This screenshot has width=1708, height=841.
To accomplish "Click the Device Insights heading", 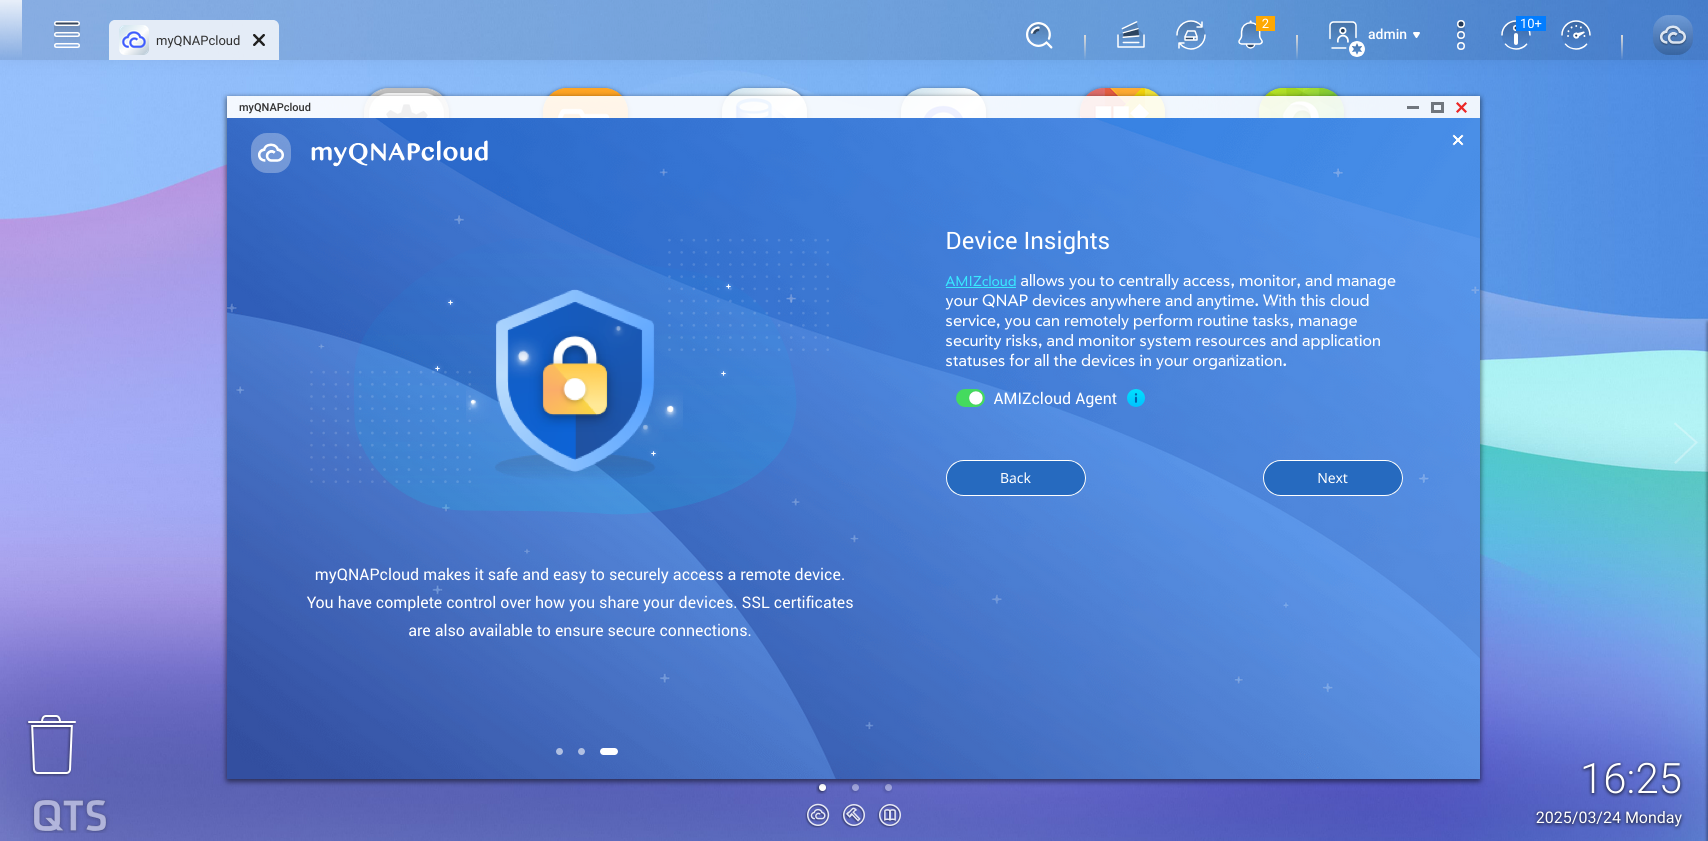I will (x=1027, y=241).
